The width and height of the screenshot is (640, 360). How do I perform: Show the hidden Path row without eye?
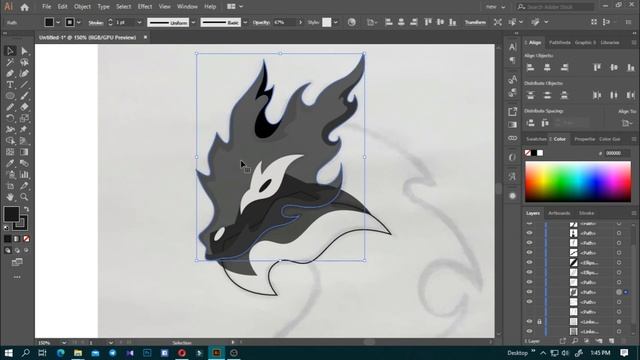click(x=529, y=312)
